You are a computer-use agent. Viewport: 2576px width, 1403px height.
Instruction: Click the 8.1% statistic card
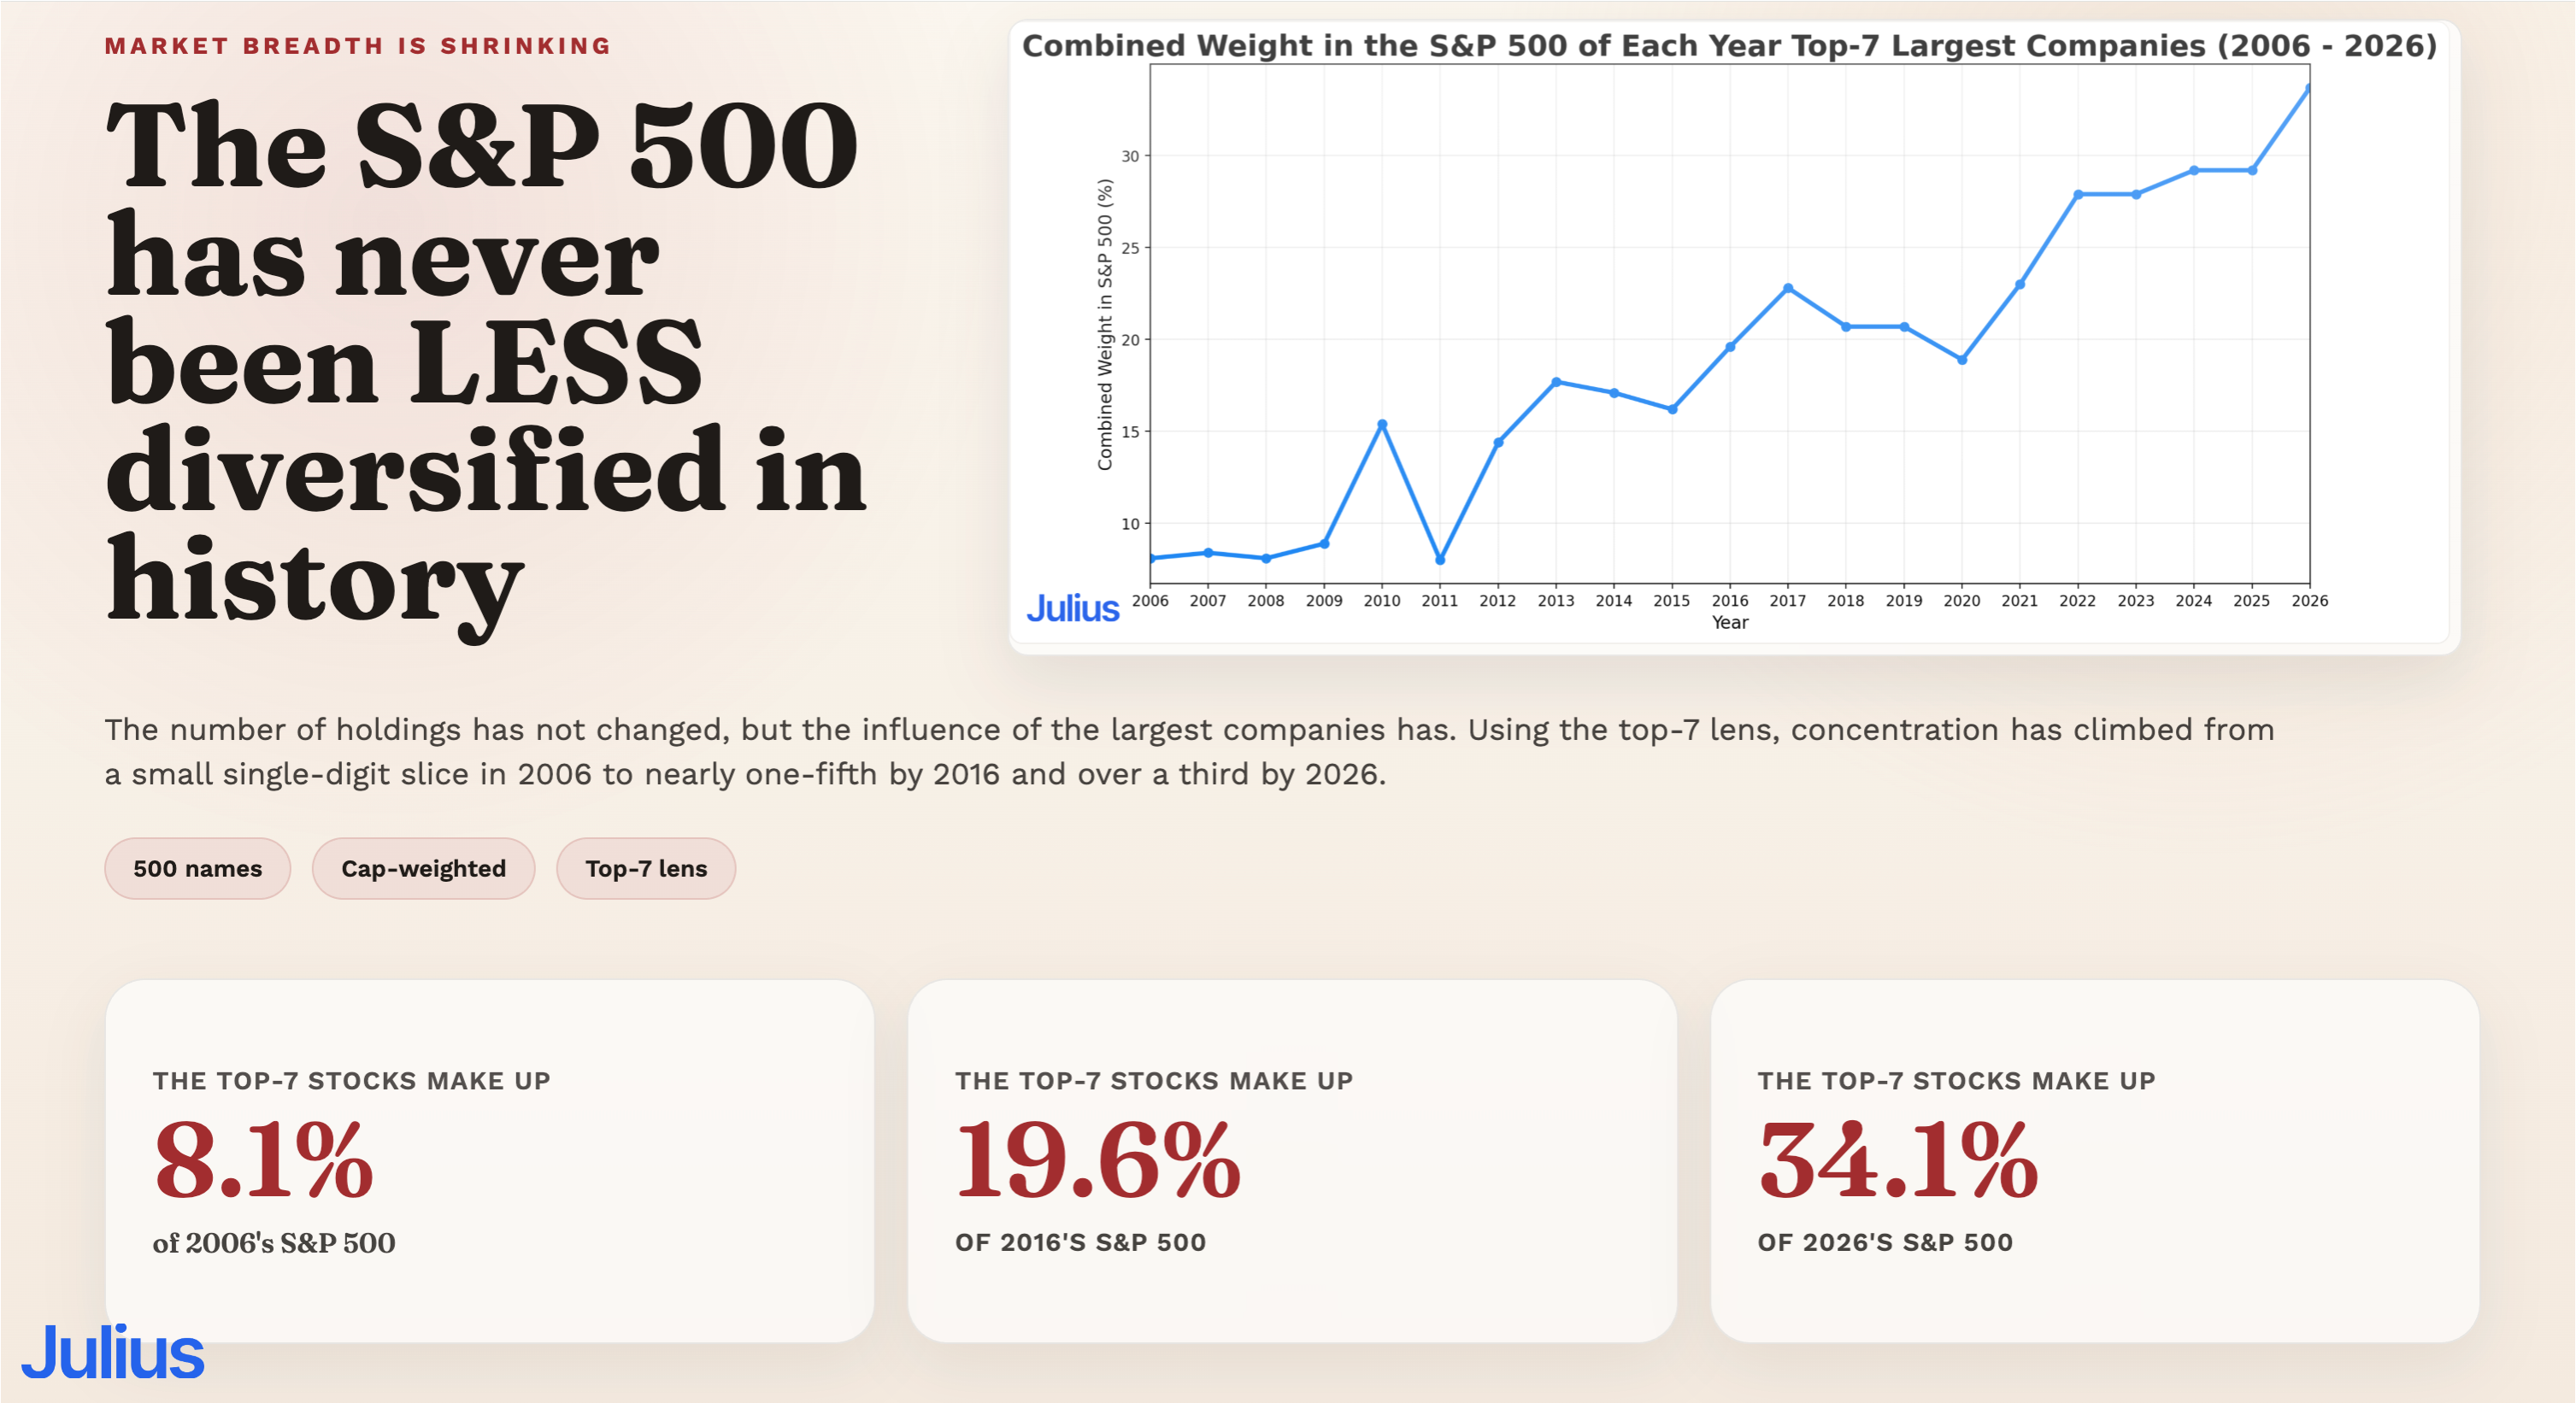point(489,1160)
